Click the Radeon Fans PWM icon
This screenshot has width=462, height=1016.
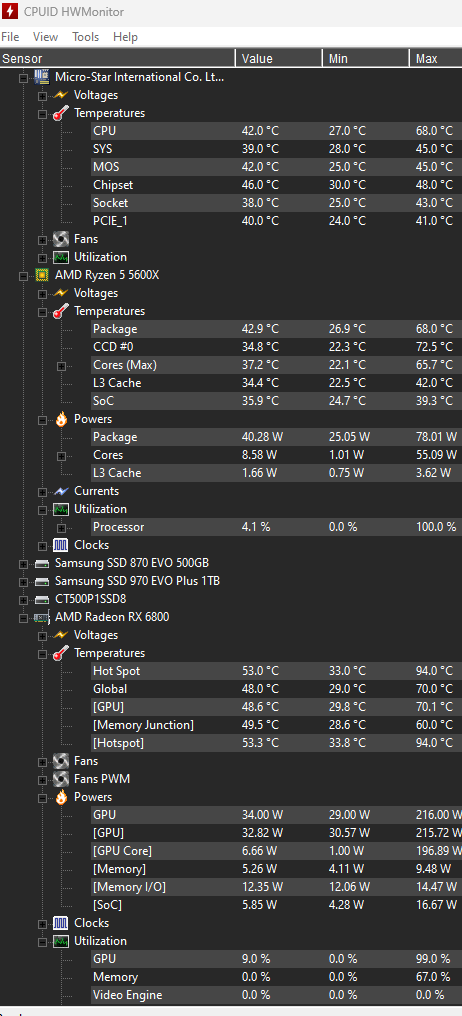tap(61, 779)
